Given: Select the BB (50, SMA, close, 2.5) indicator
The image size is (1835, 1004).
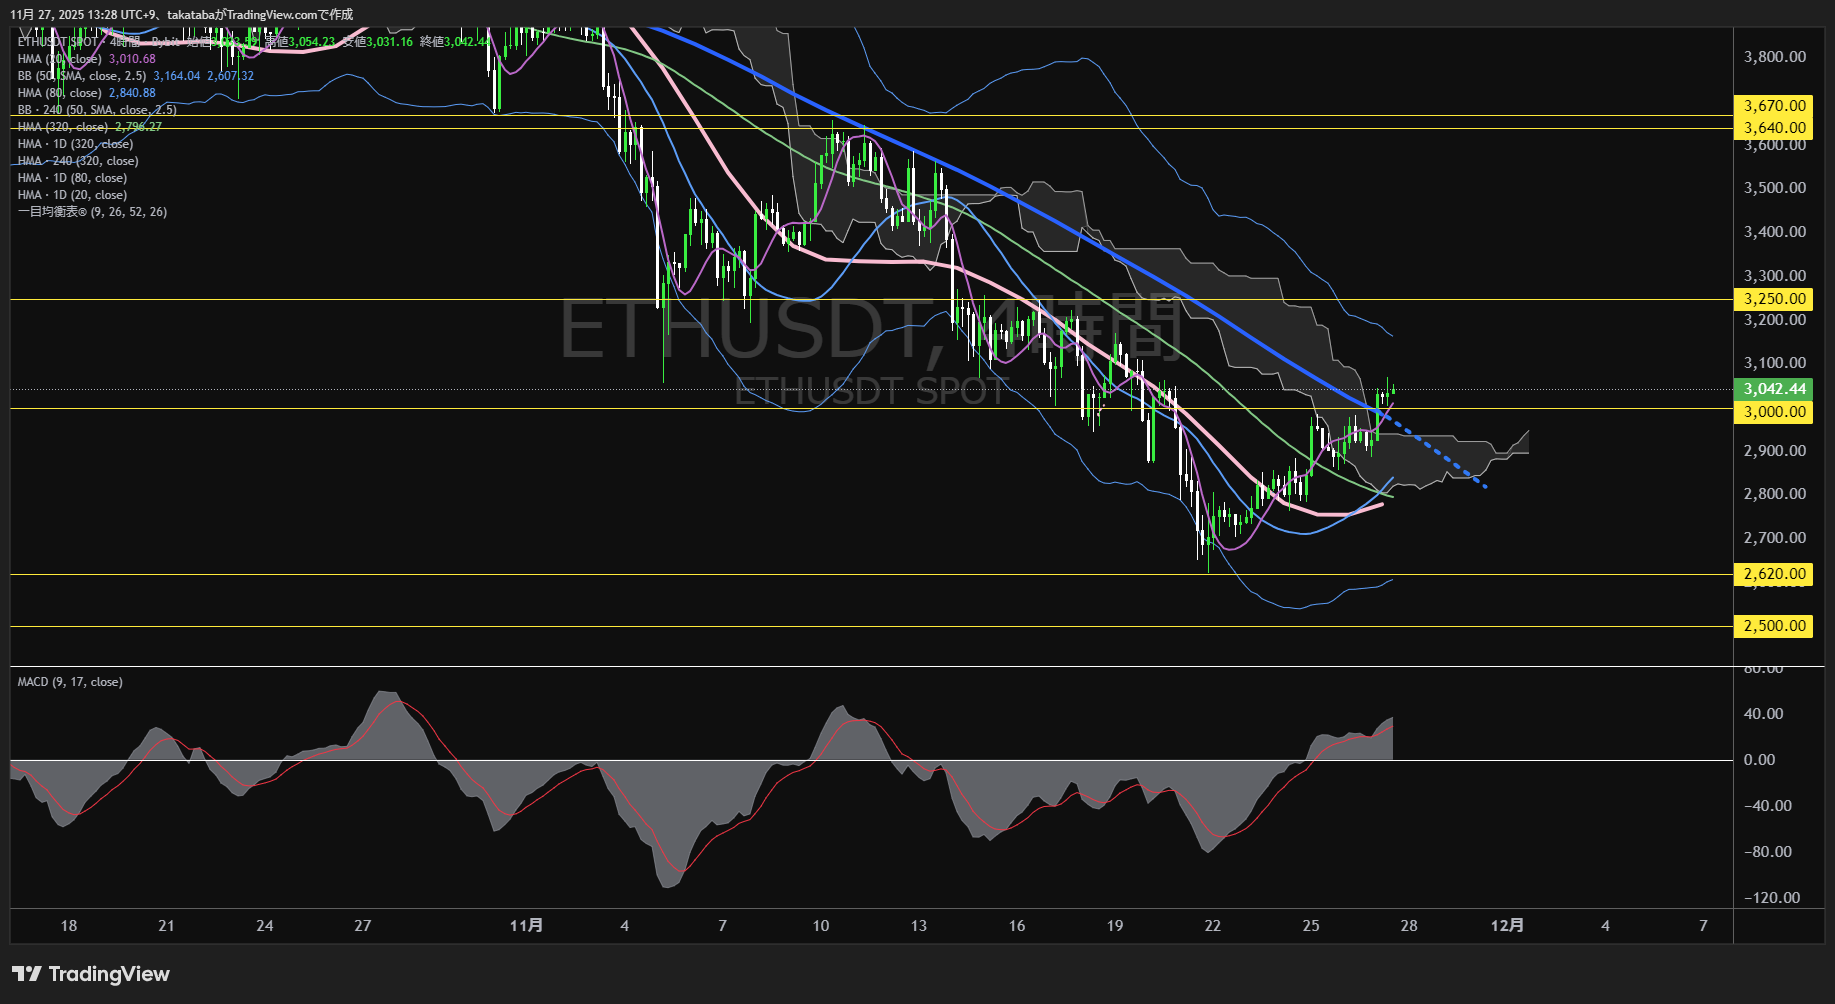Looking at the screenshot, I should (82, 75).
